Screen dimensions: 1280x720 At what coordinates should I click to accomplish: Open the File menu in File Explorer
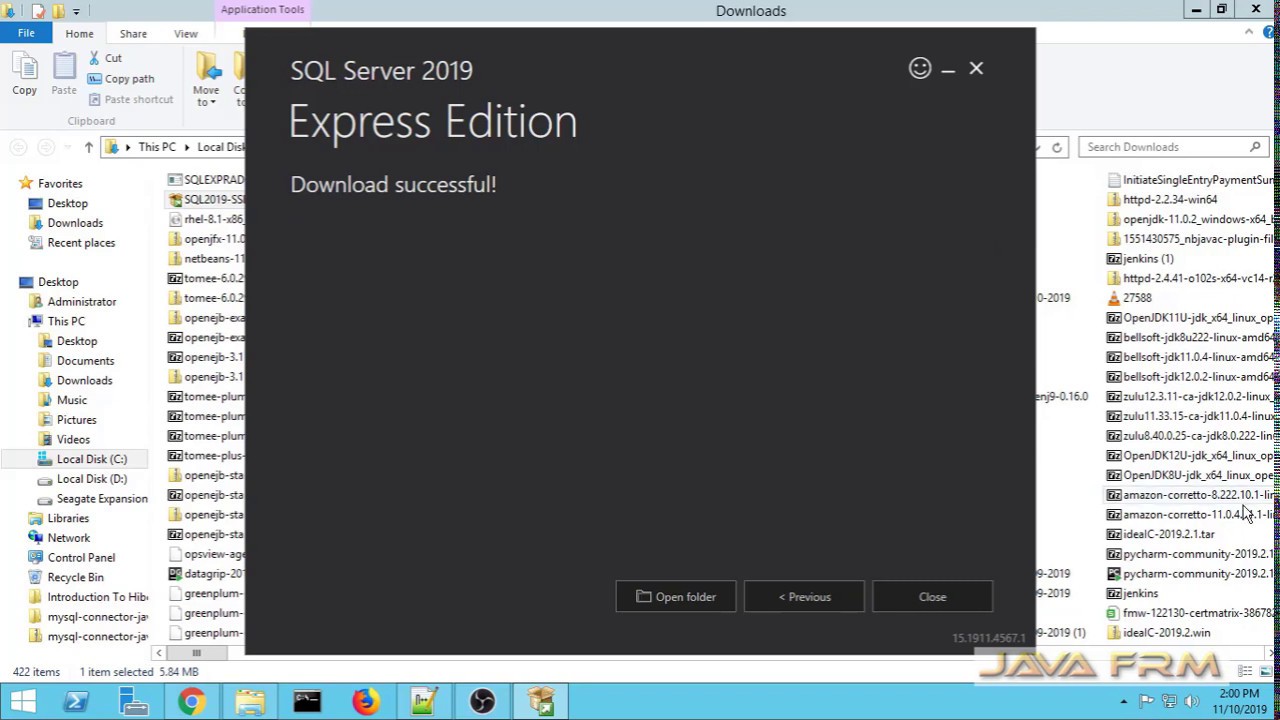(26, 33)
